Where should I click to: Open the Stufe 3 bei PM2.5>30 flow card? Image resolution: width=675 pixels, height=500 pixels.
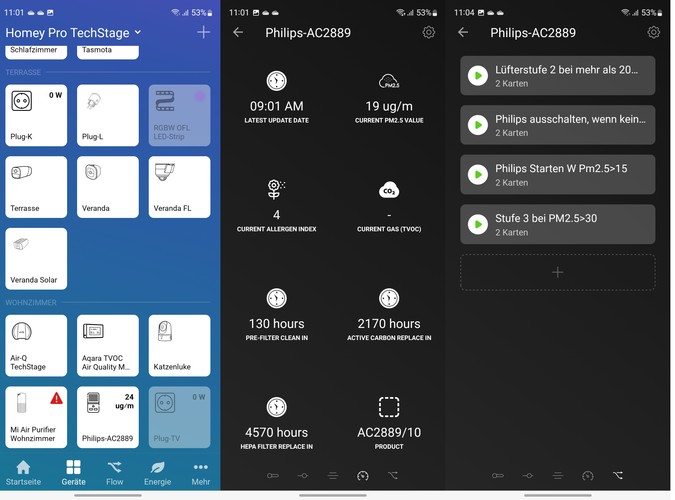click(x=557, y=224)
